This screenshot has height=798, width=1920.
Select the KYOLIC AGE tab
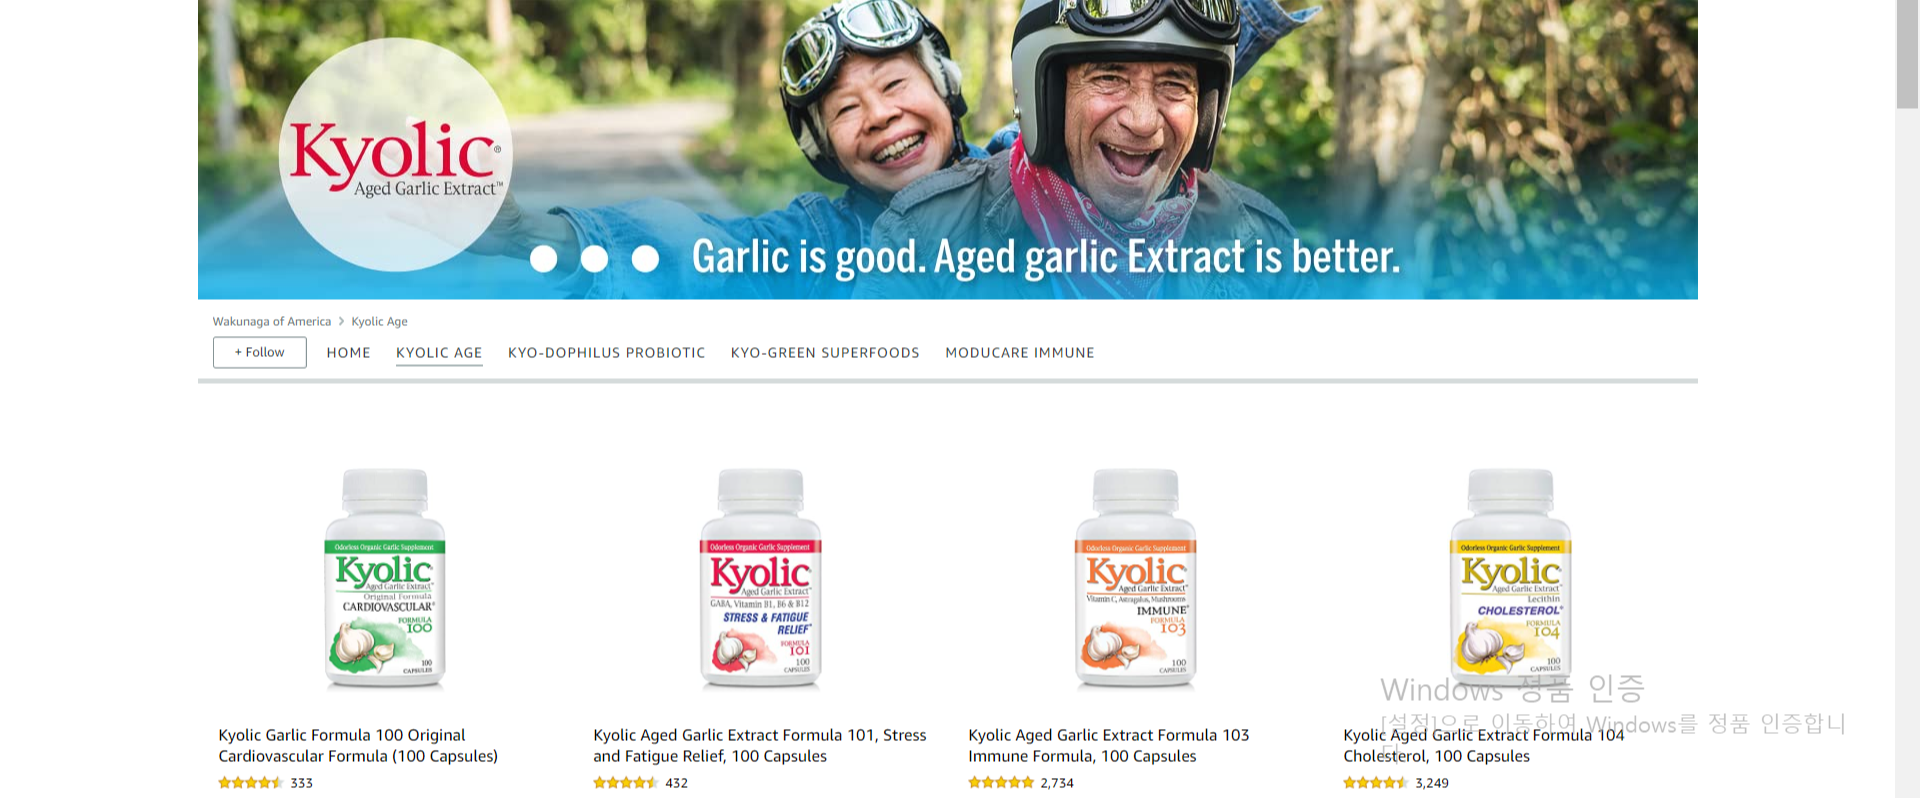click(x=439, y=353)
